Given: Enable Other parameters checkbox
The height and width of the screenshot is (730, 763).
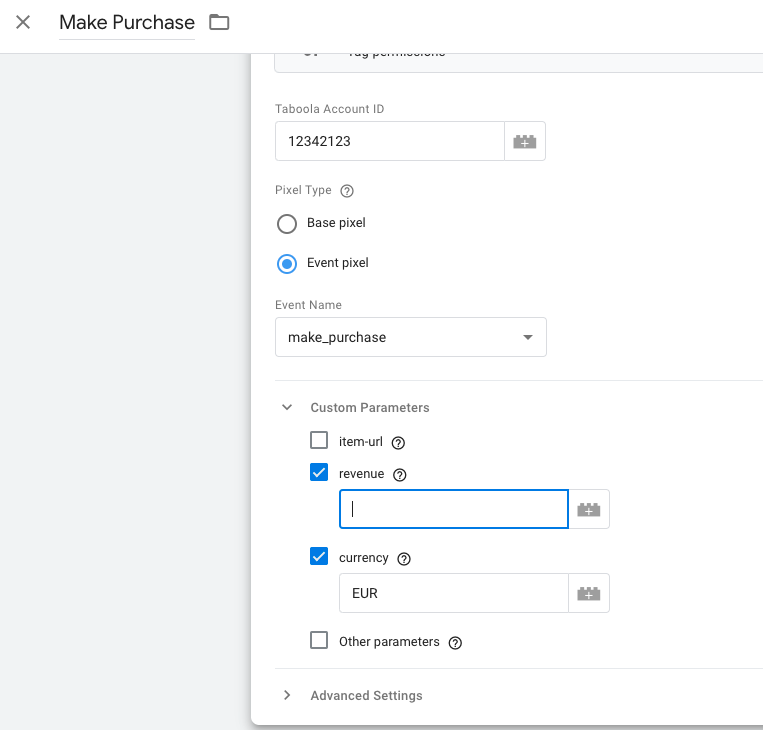Looking at the screenshot, I should click(319, 640).
